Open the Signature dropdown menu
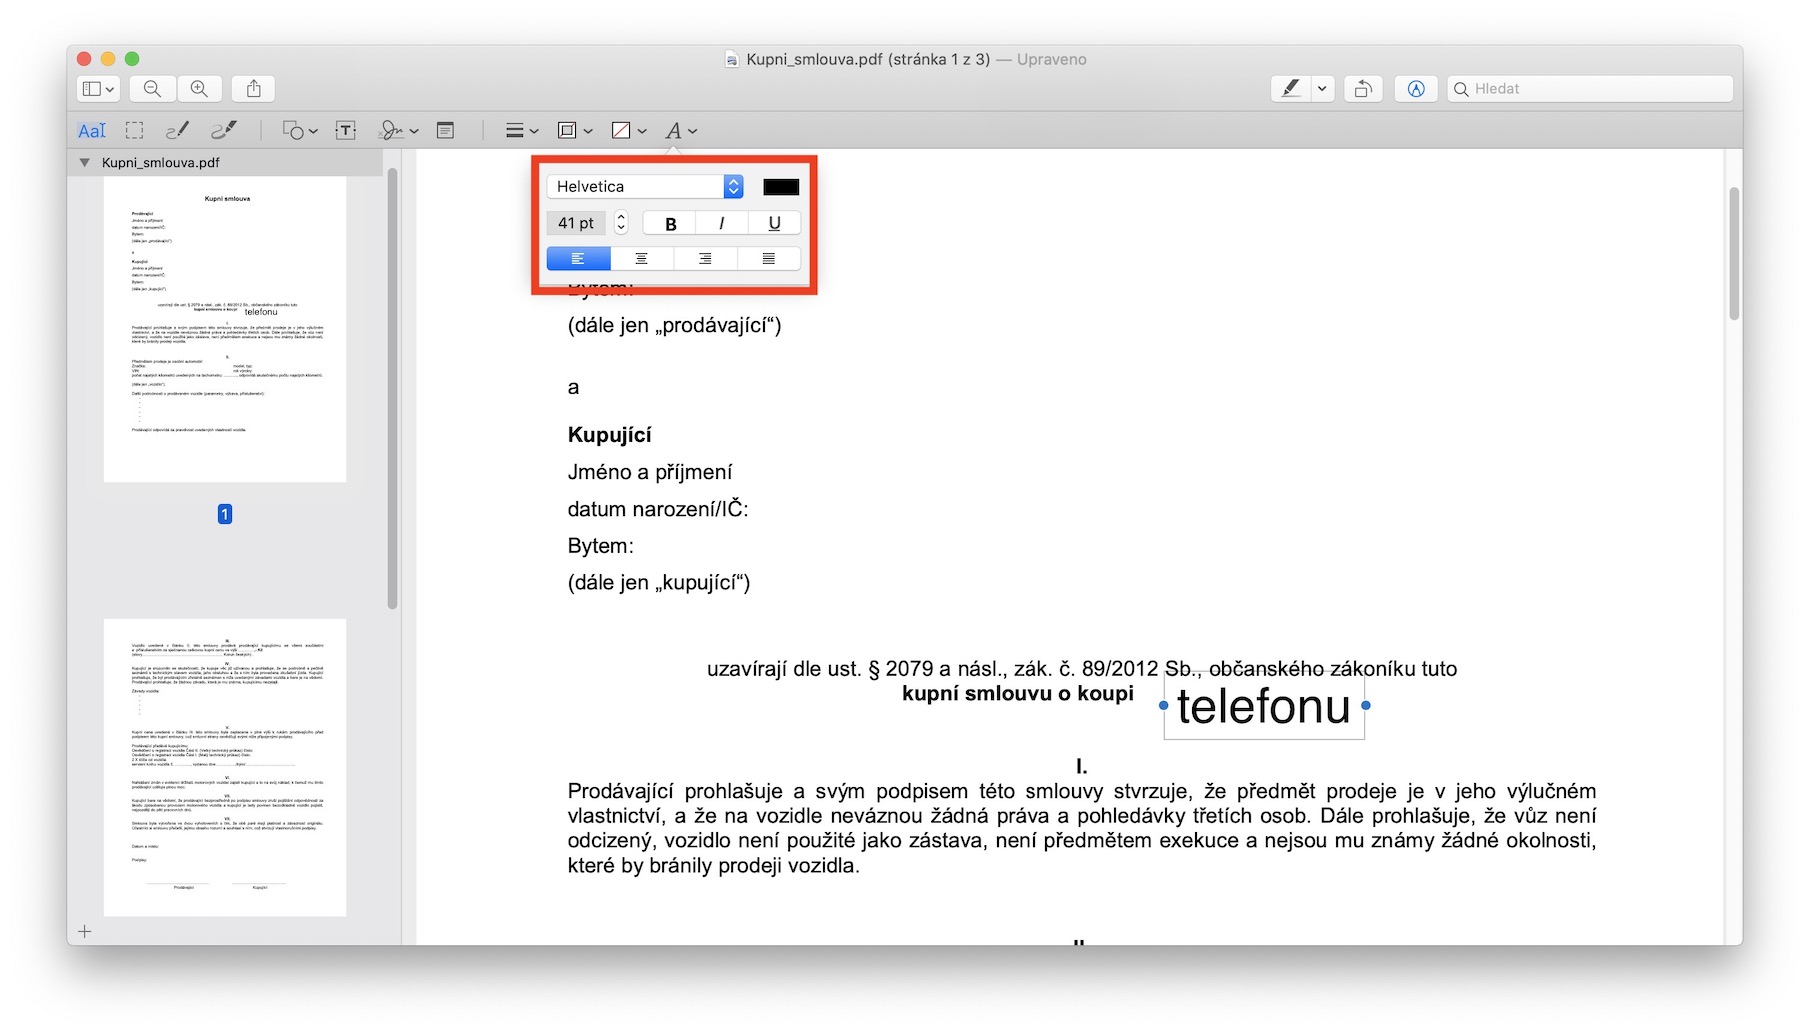 [x=399, y=131]
